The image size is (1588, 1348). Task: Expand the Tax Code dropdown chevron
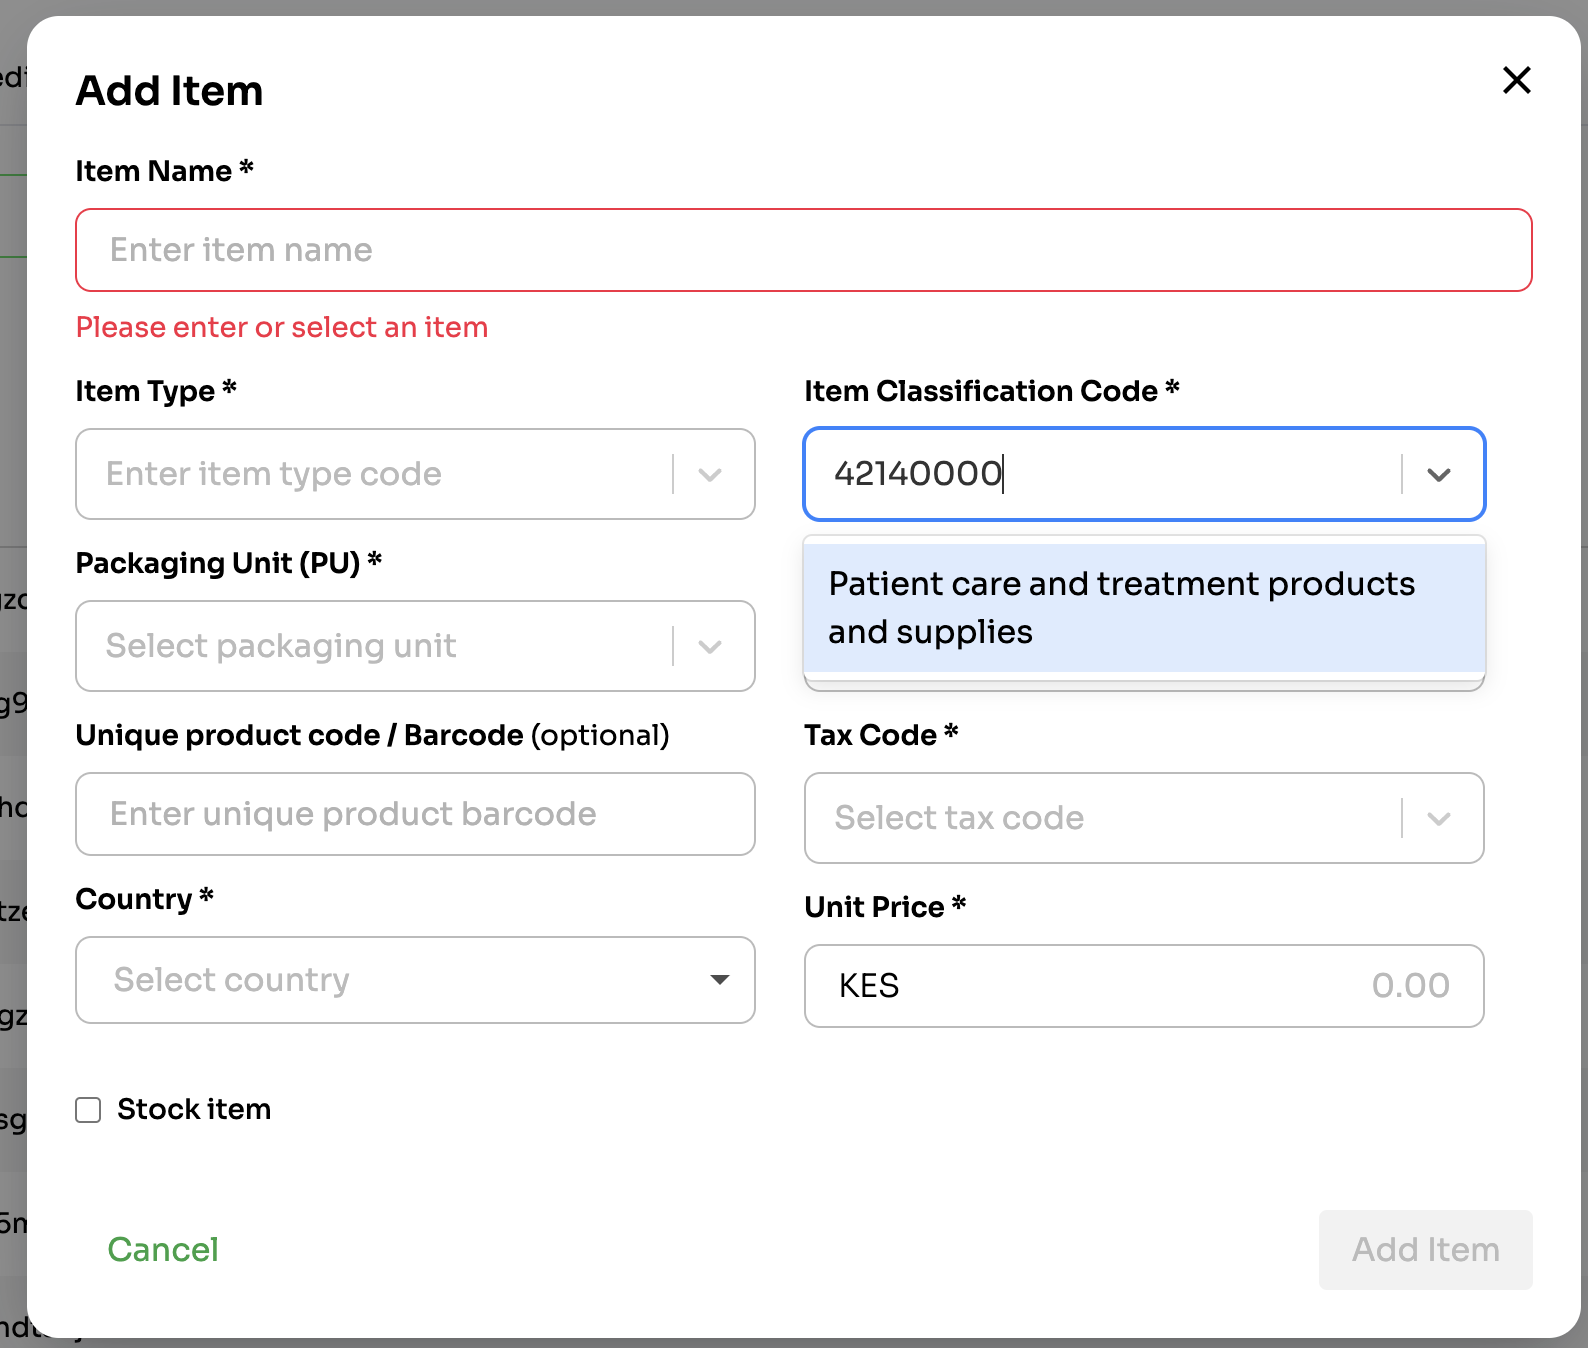[x=1438, y=819]
